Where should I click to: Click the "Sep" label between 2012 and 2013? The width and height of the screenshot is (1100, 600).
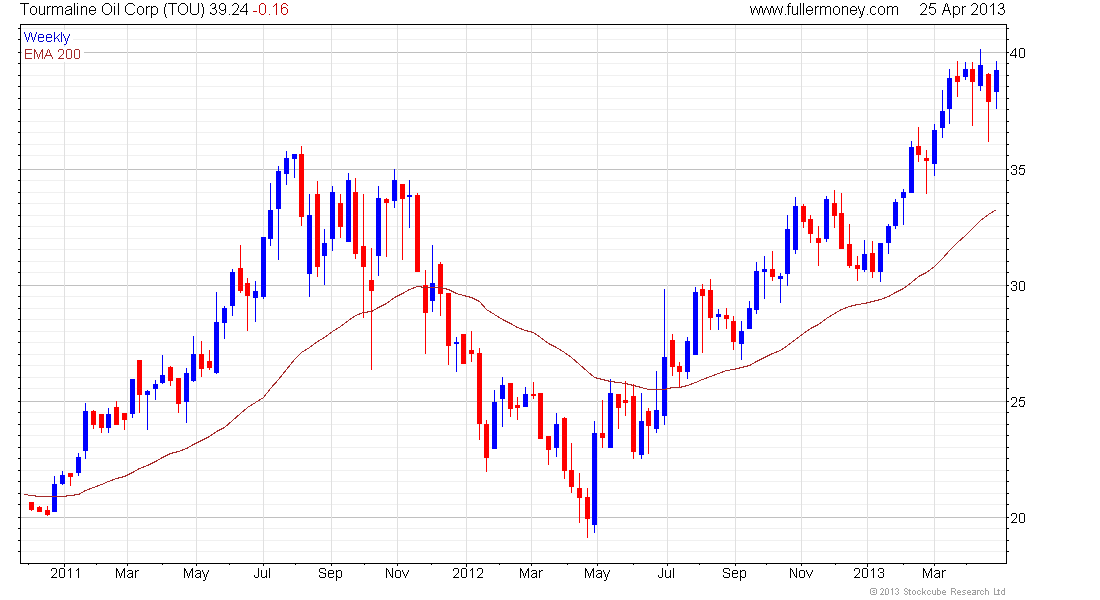tap(735, 573)
